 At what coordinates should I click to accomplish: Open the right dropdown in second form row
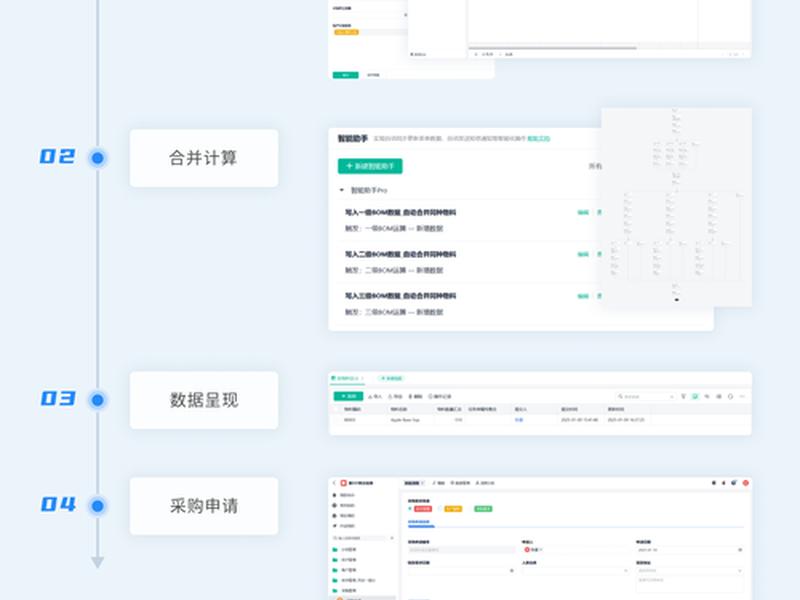689,570
